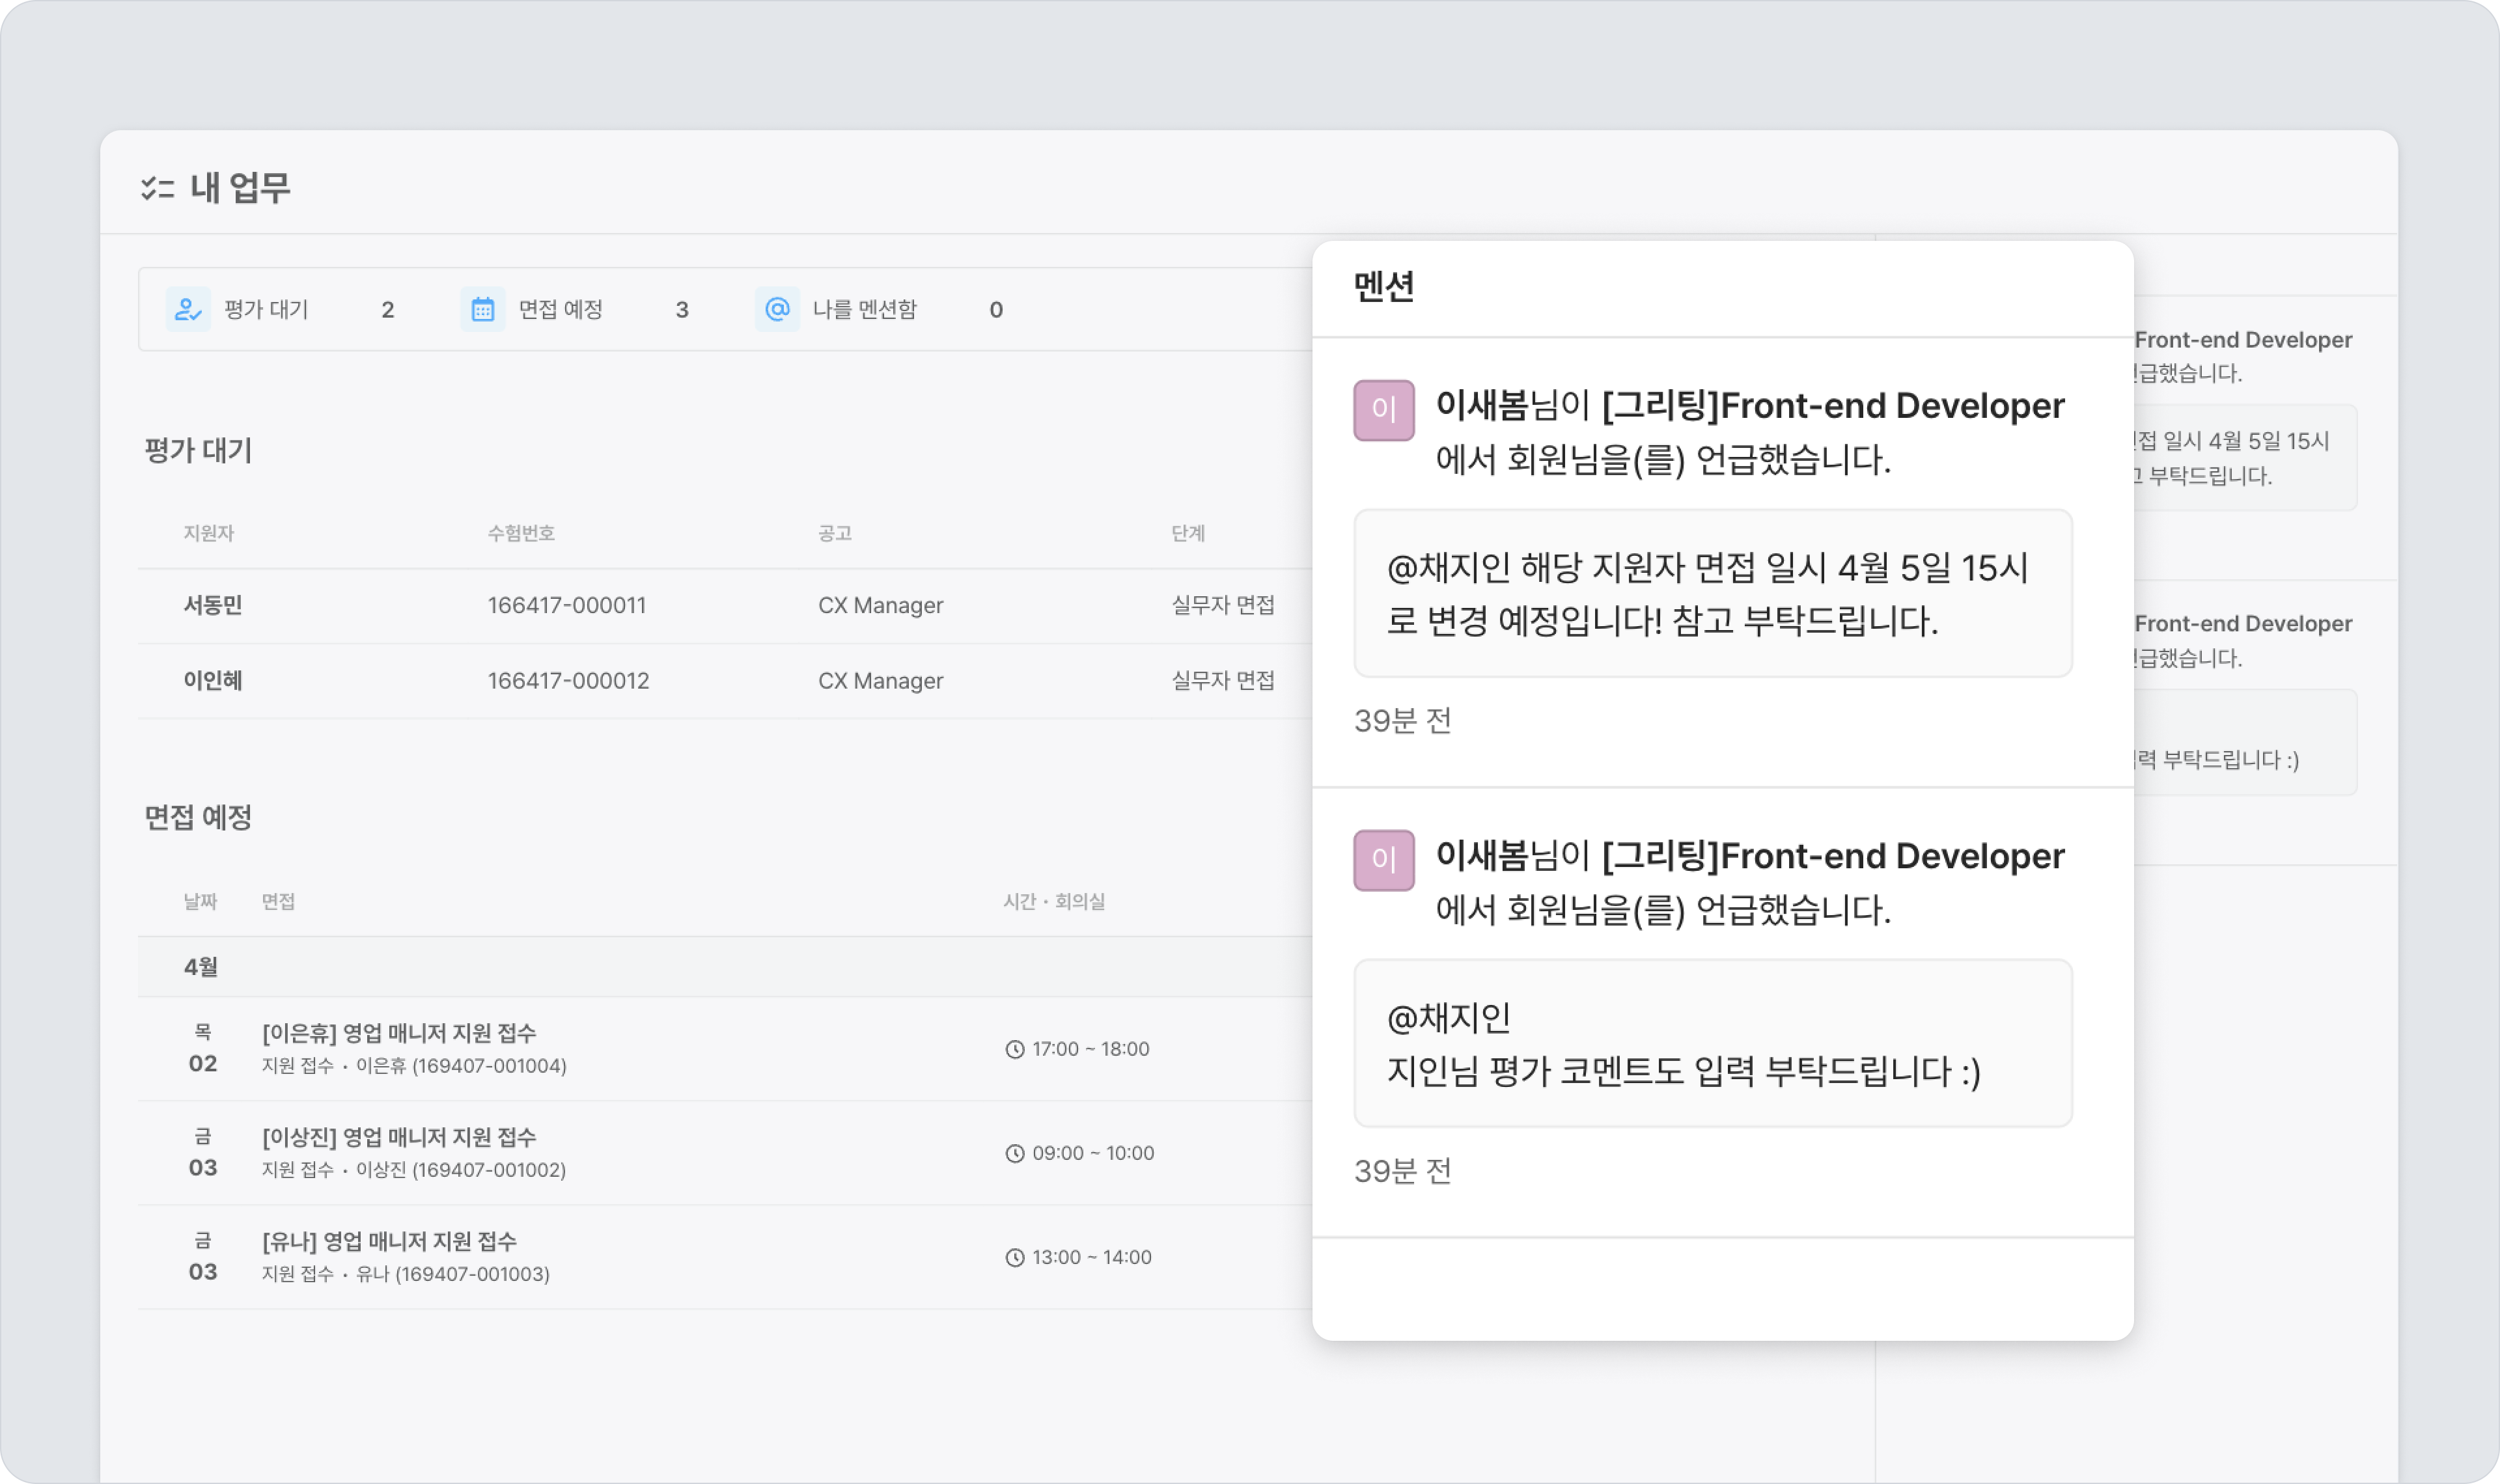Open mention about 면접 일시 4월 5일 15시
The image size is (2500, 1484).
tap(1711, 593)
